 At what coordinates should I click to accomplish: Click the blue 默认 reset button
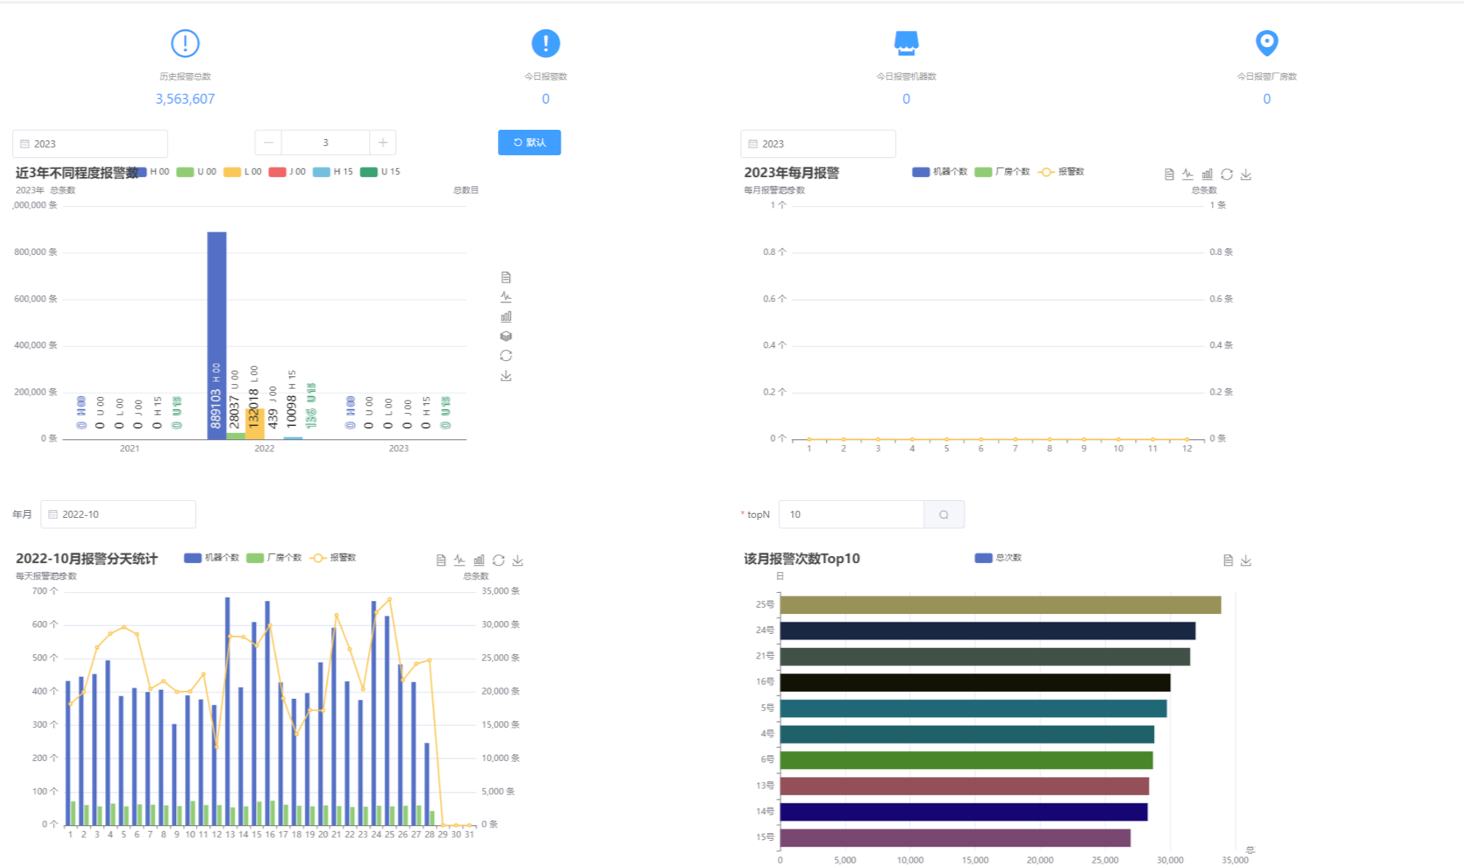click(x=529, y=142)
